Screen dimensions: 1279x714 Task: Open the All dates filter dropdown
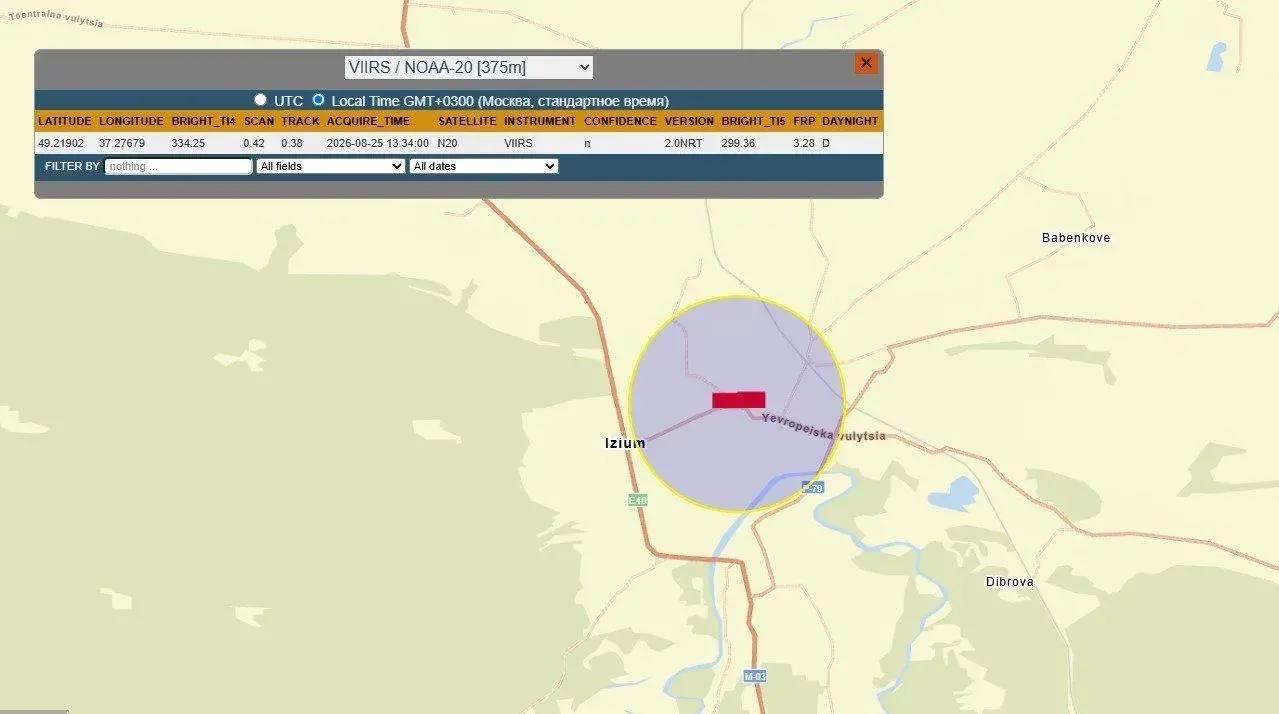click(x=484, y=166)
